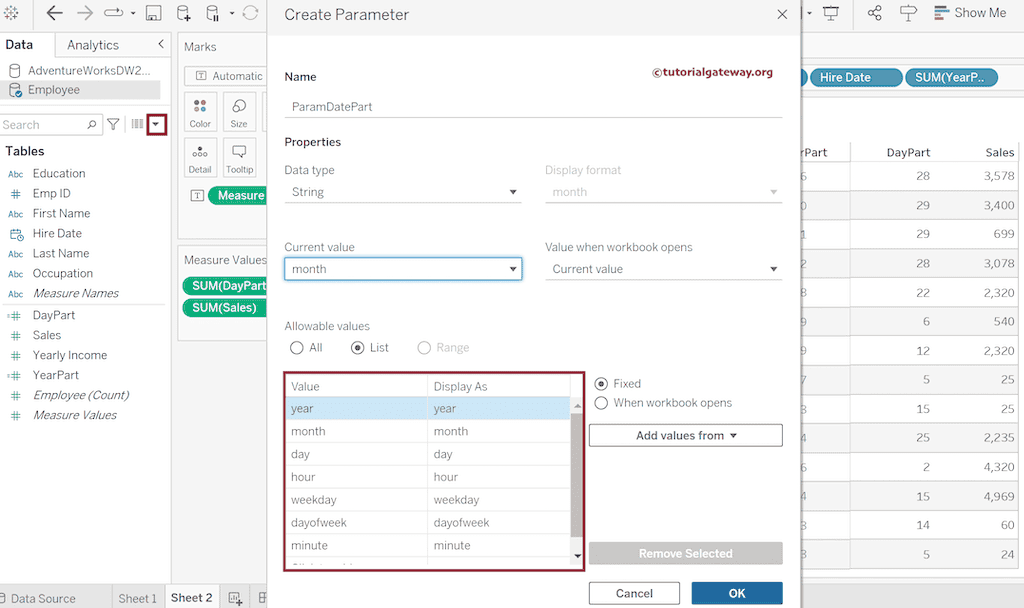
Task: Expand the Add values from menu
Action: click(686, 435)
